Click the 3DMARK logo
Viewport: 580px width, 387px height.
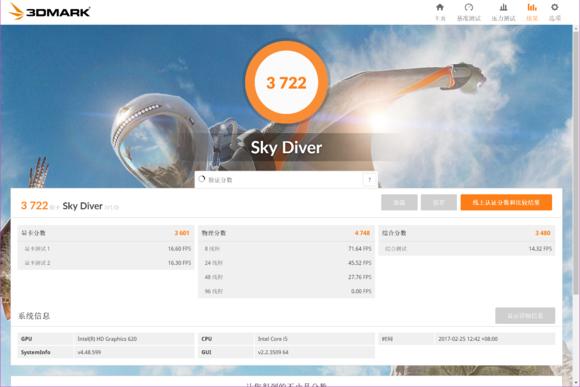(x=50, y=11)
